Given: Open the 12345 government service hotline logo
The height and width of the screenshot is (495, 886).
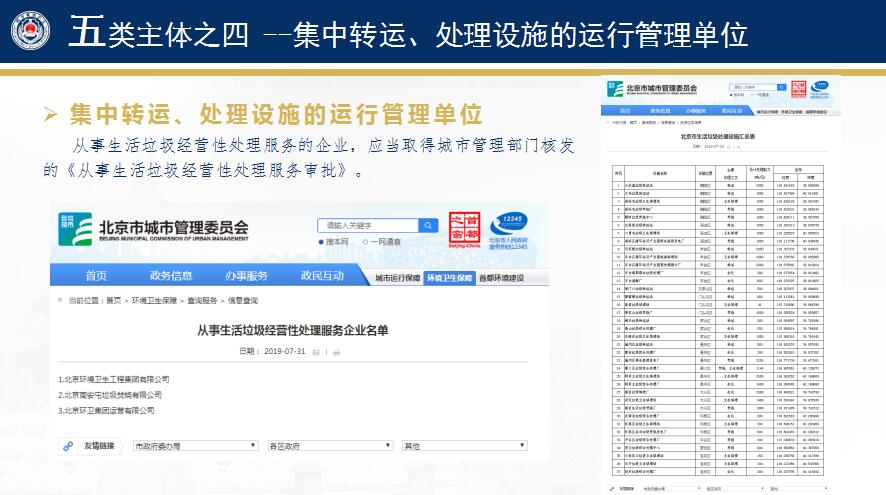Looking at the screenshot, I should click(x=508, y=231).
